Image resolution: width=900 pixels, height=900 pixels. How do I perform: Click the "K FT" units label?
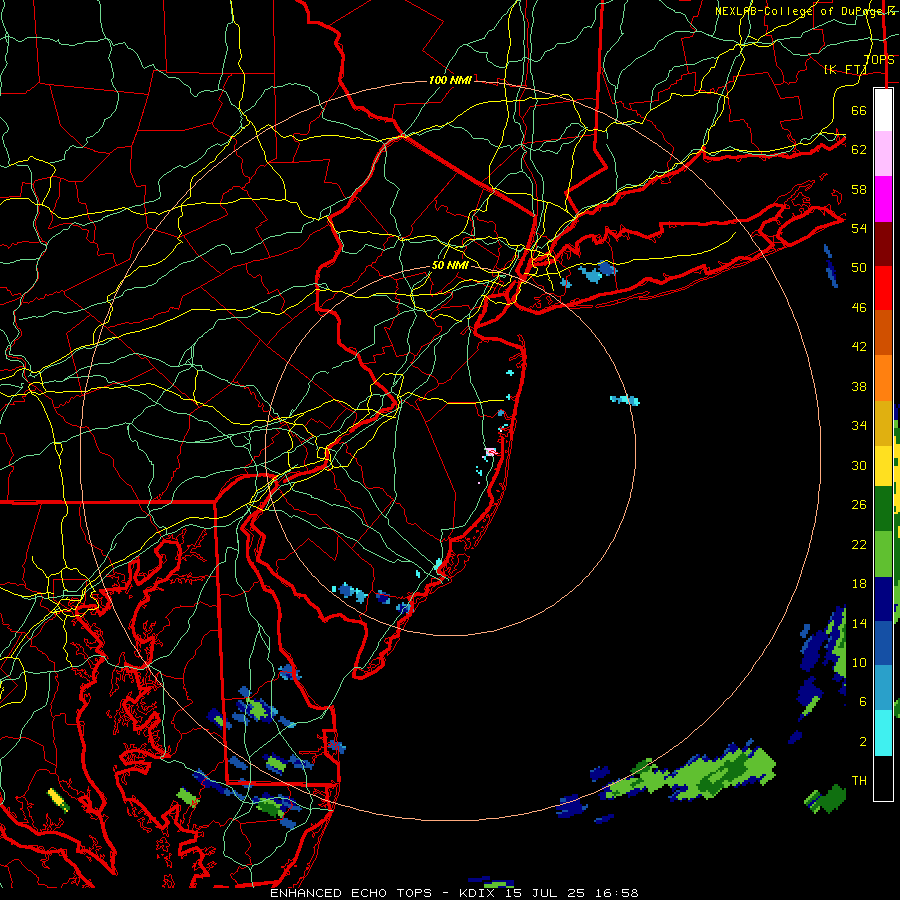(x=845, y=69)
